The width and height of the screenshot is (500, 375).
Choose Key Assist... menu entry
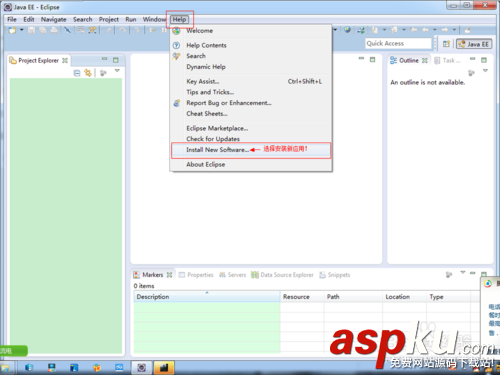[251, 81]
